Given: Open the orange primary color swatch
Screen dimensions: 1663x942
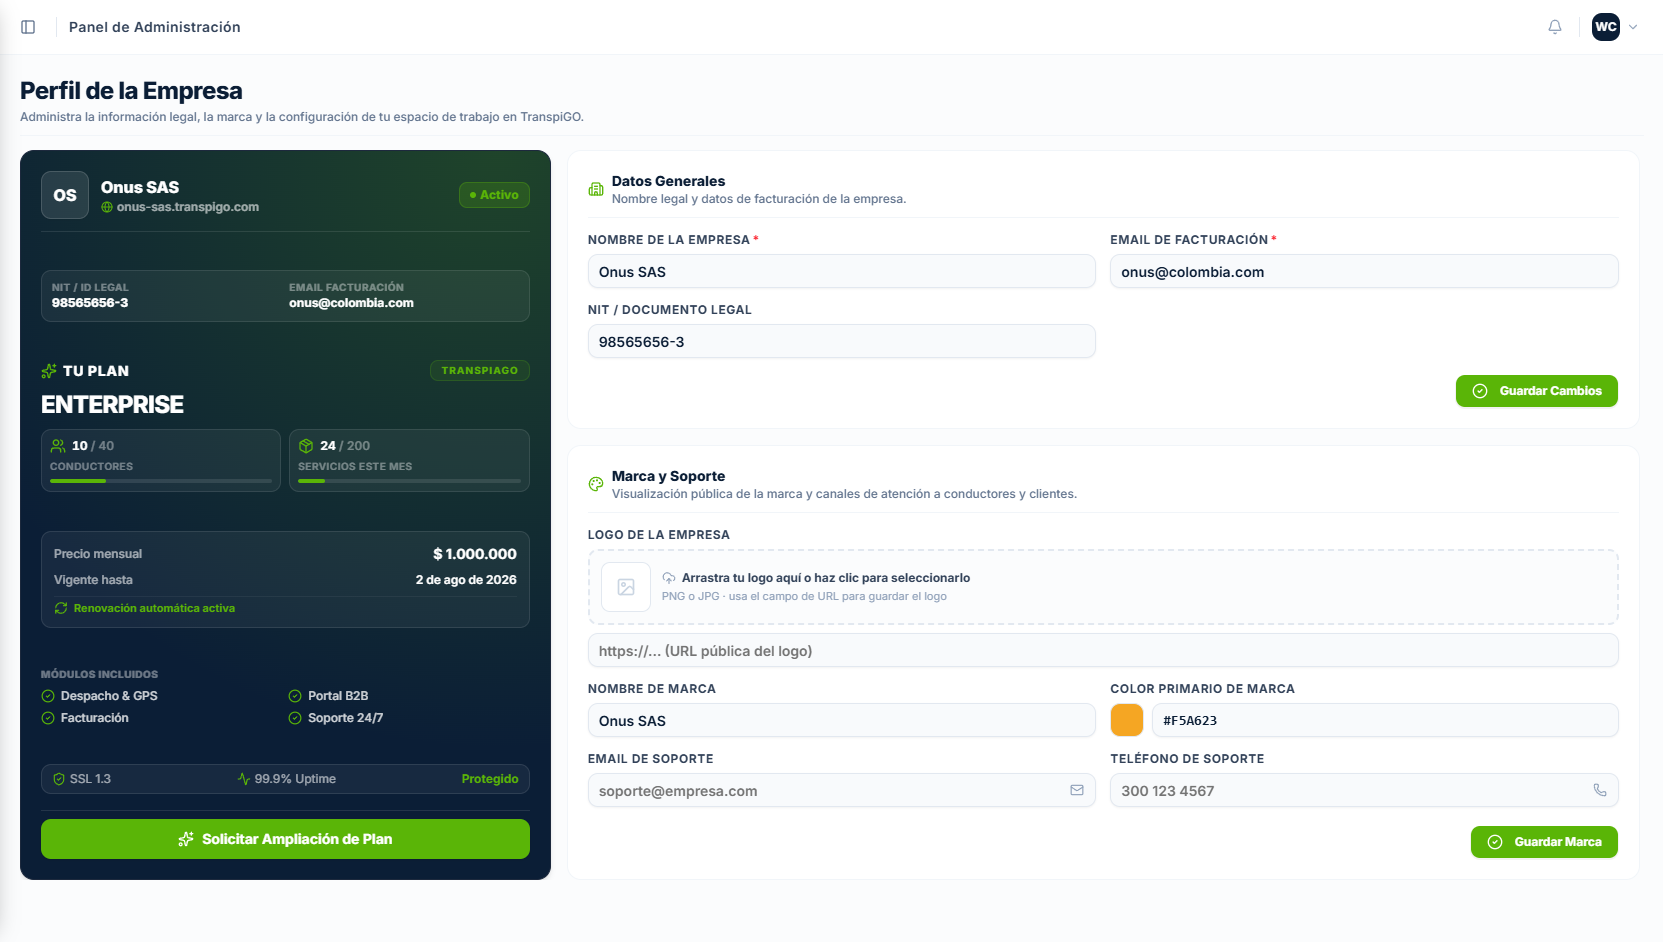Looking at the screenshot, I should point(1127,721).
